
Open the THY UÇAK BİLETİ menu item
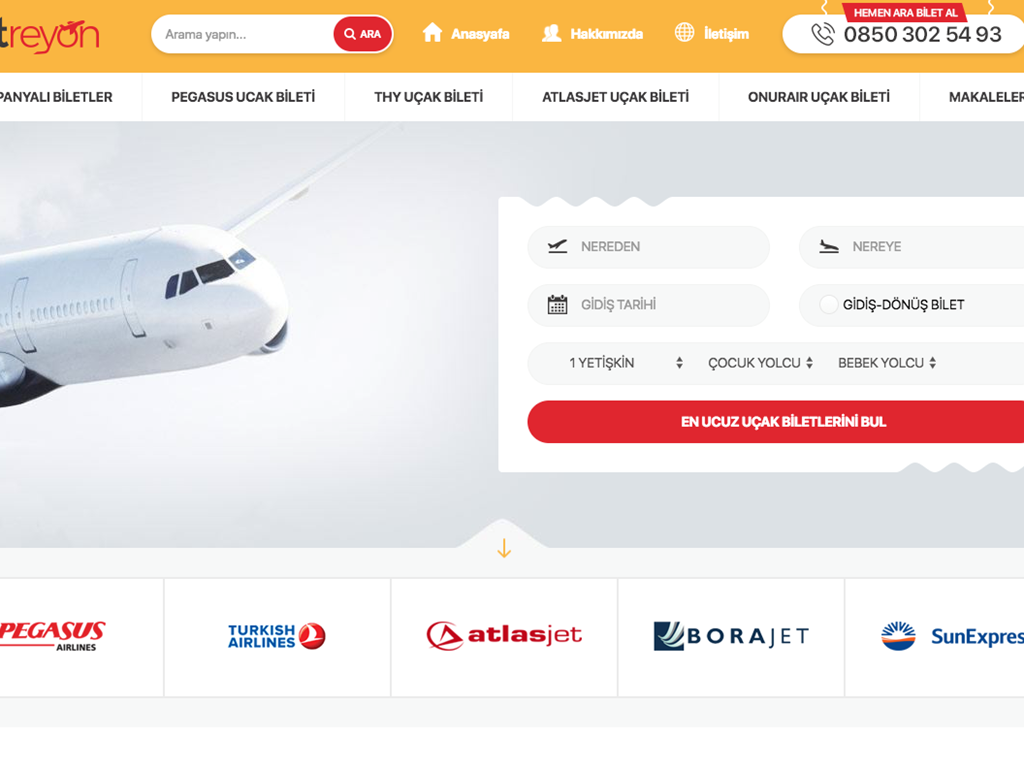pos(428,97)
